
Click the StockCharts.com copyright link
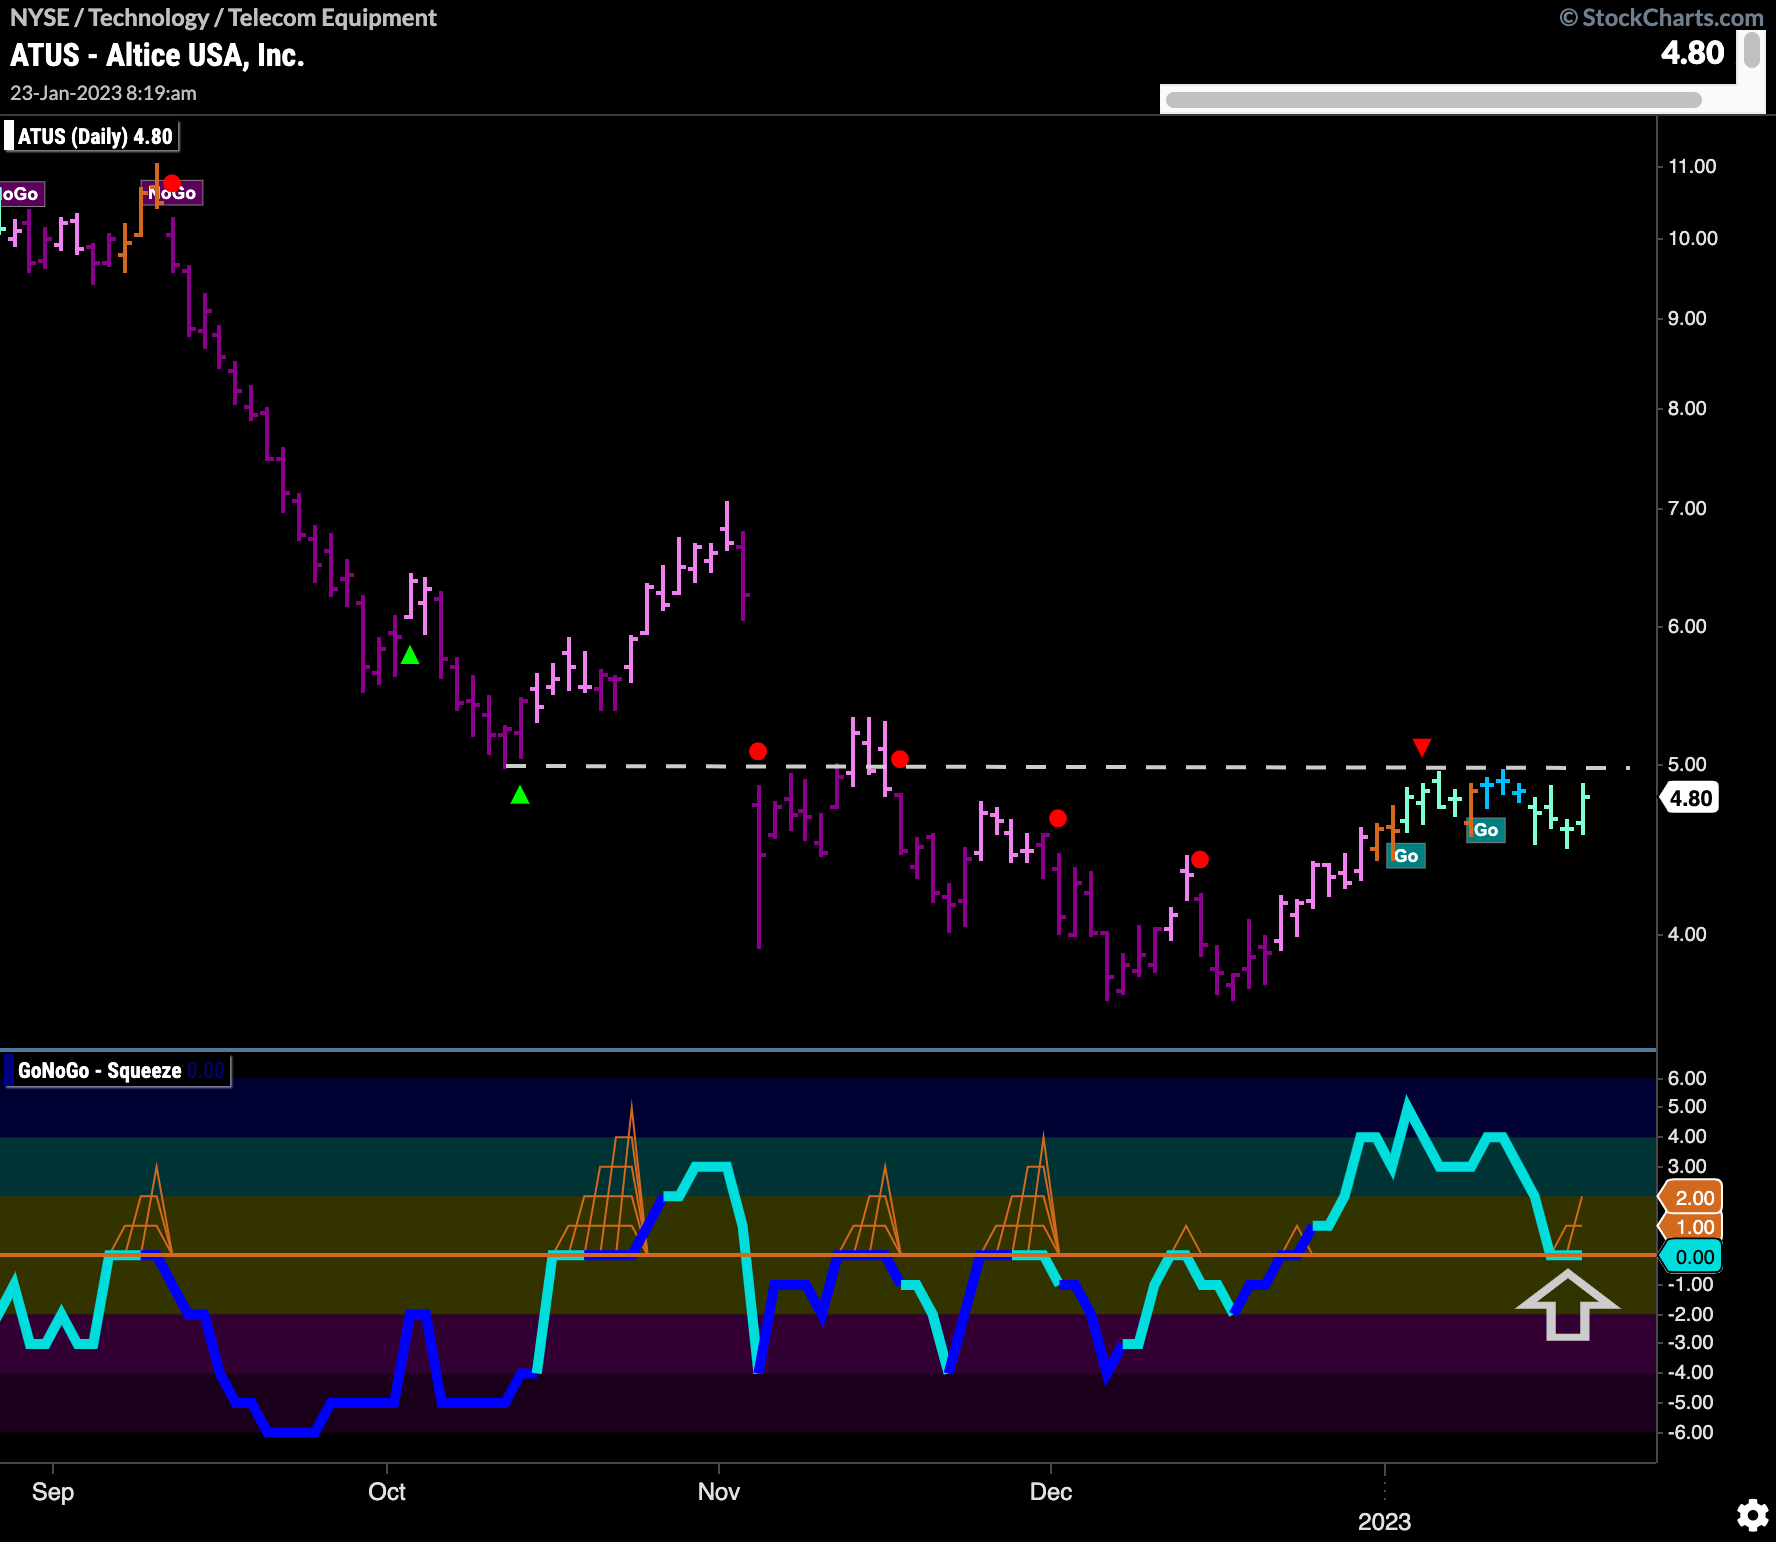click(x=1662, y=17)
